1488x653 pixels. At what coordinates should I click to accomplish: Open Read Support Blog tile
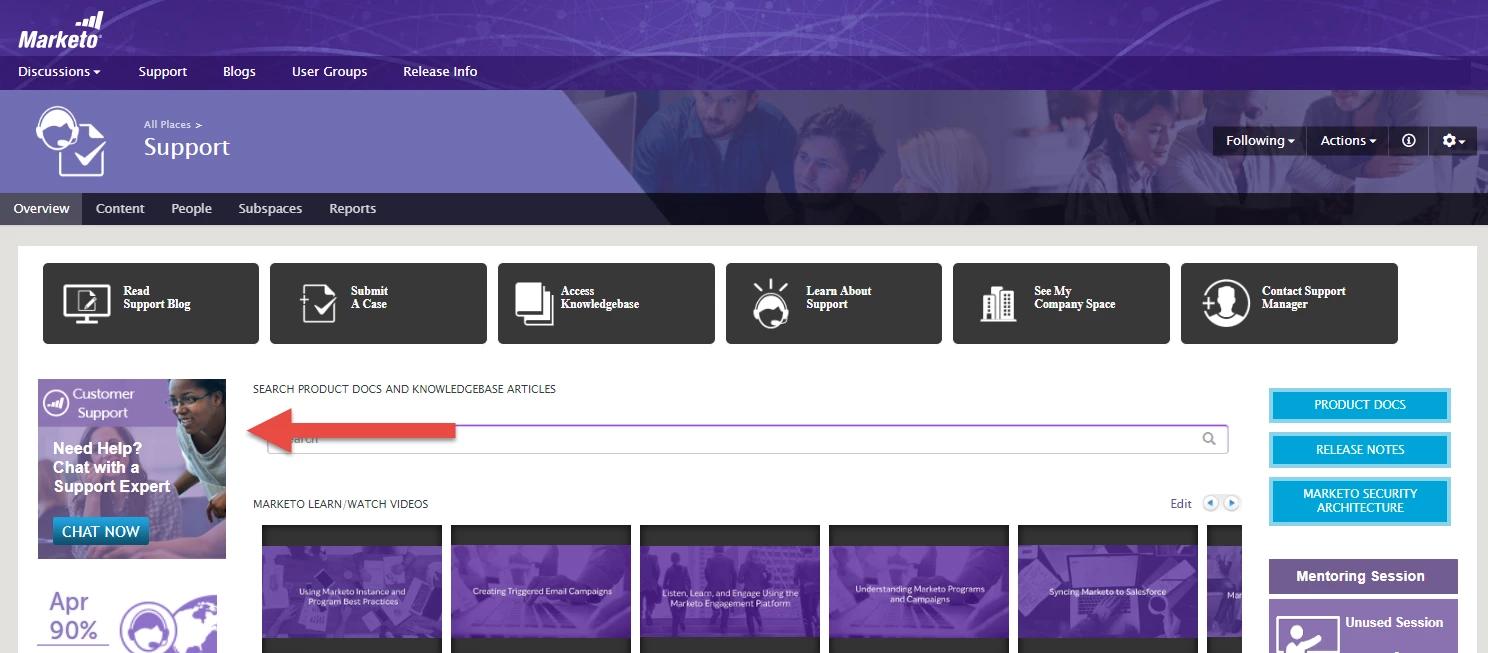pos(151,303)
